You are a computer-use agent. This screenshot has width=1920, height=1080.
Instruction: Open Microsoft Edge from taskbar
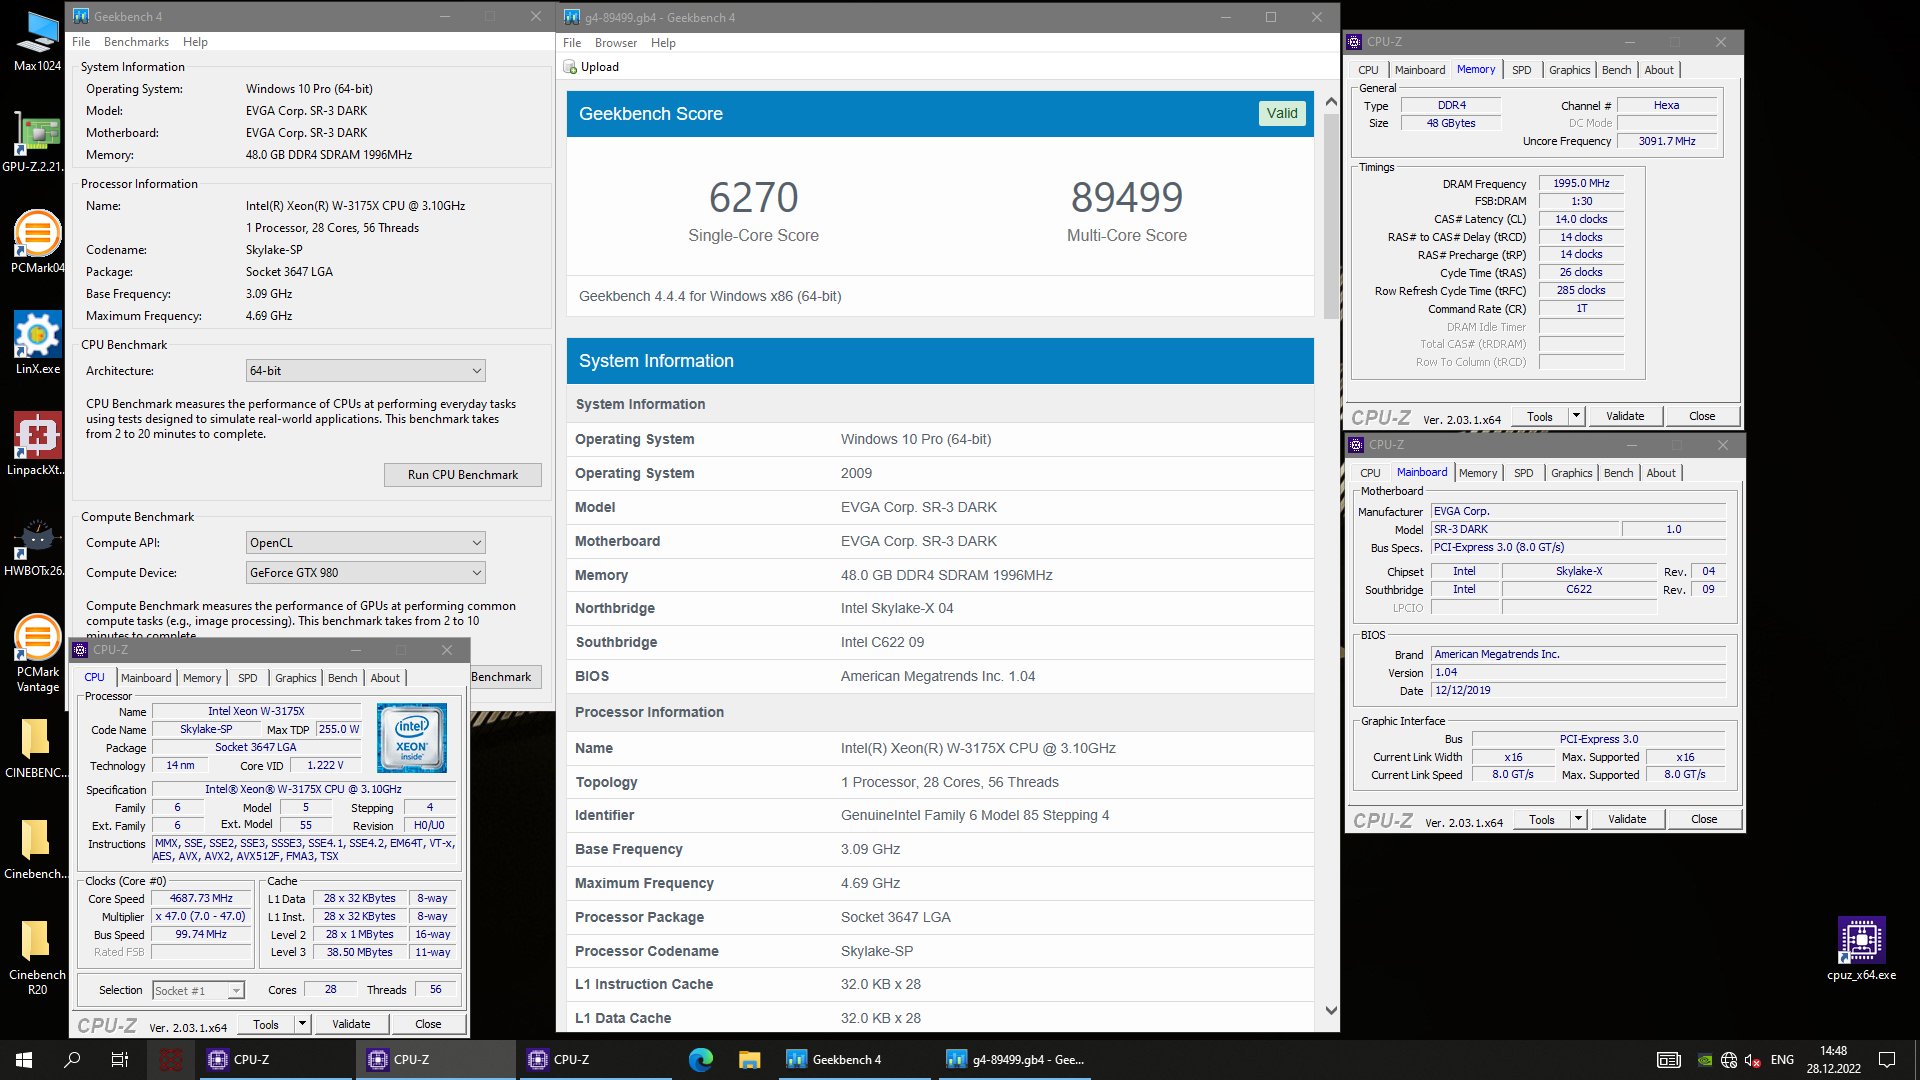pyautogui.click(x=701, y=1060)
